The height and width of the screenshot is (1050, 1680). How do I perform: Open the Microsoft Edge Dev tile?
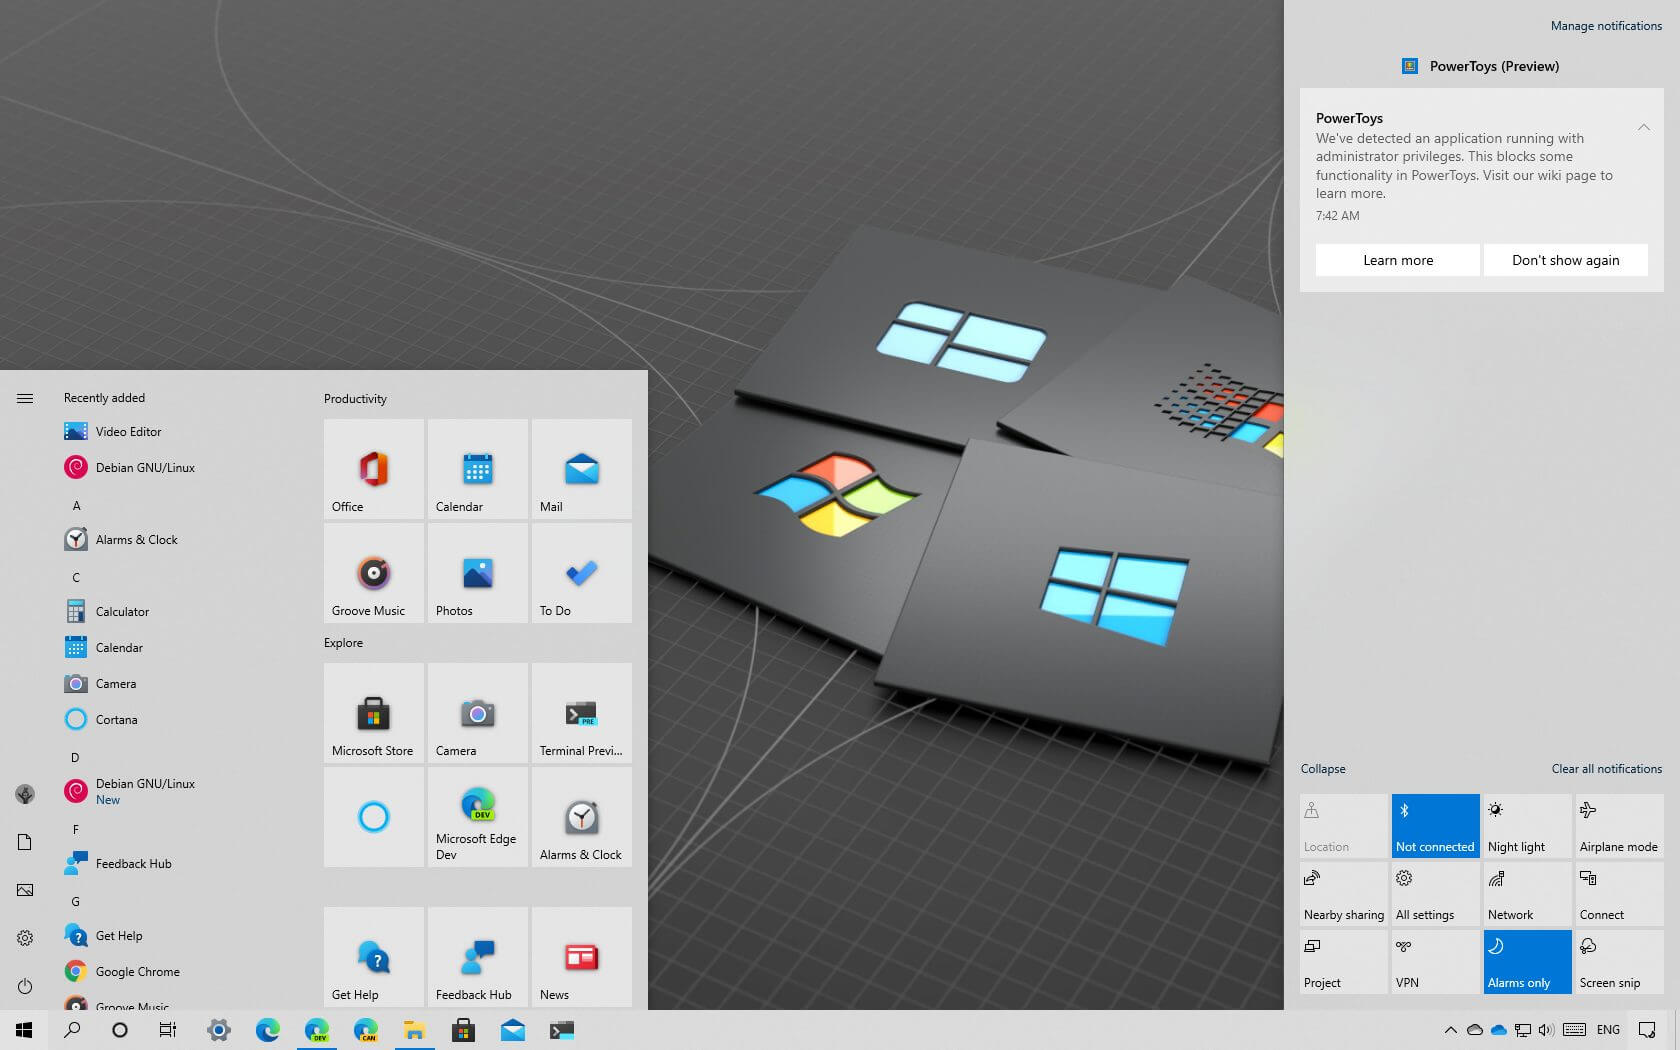click(477, 816)
